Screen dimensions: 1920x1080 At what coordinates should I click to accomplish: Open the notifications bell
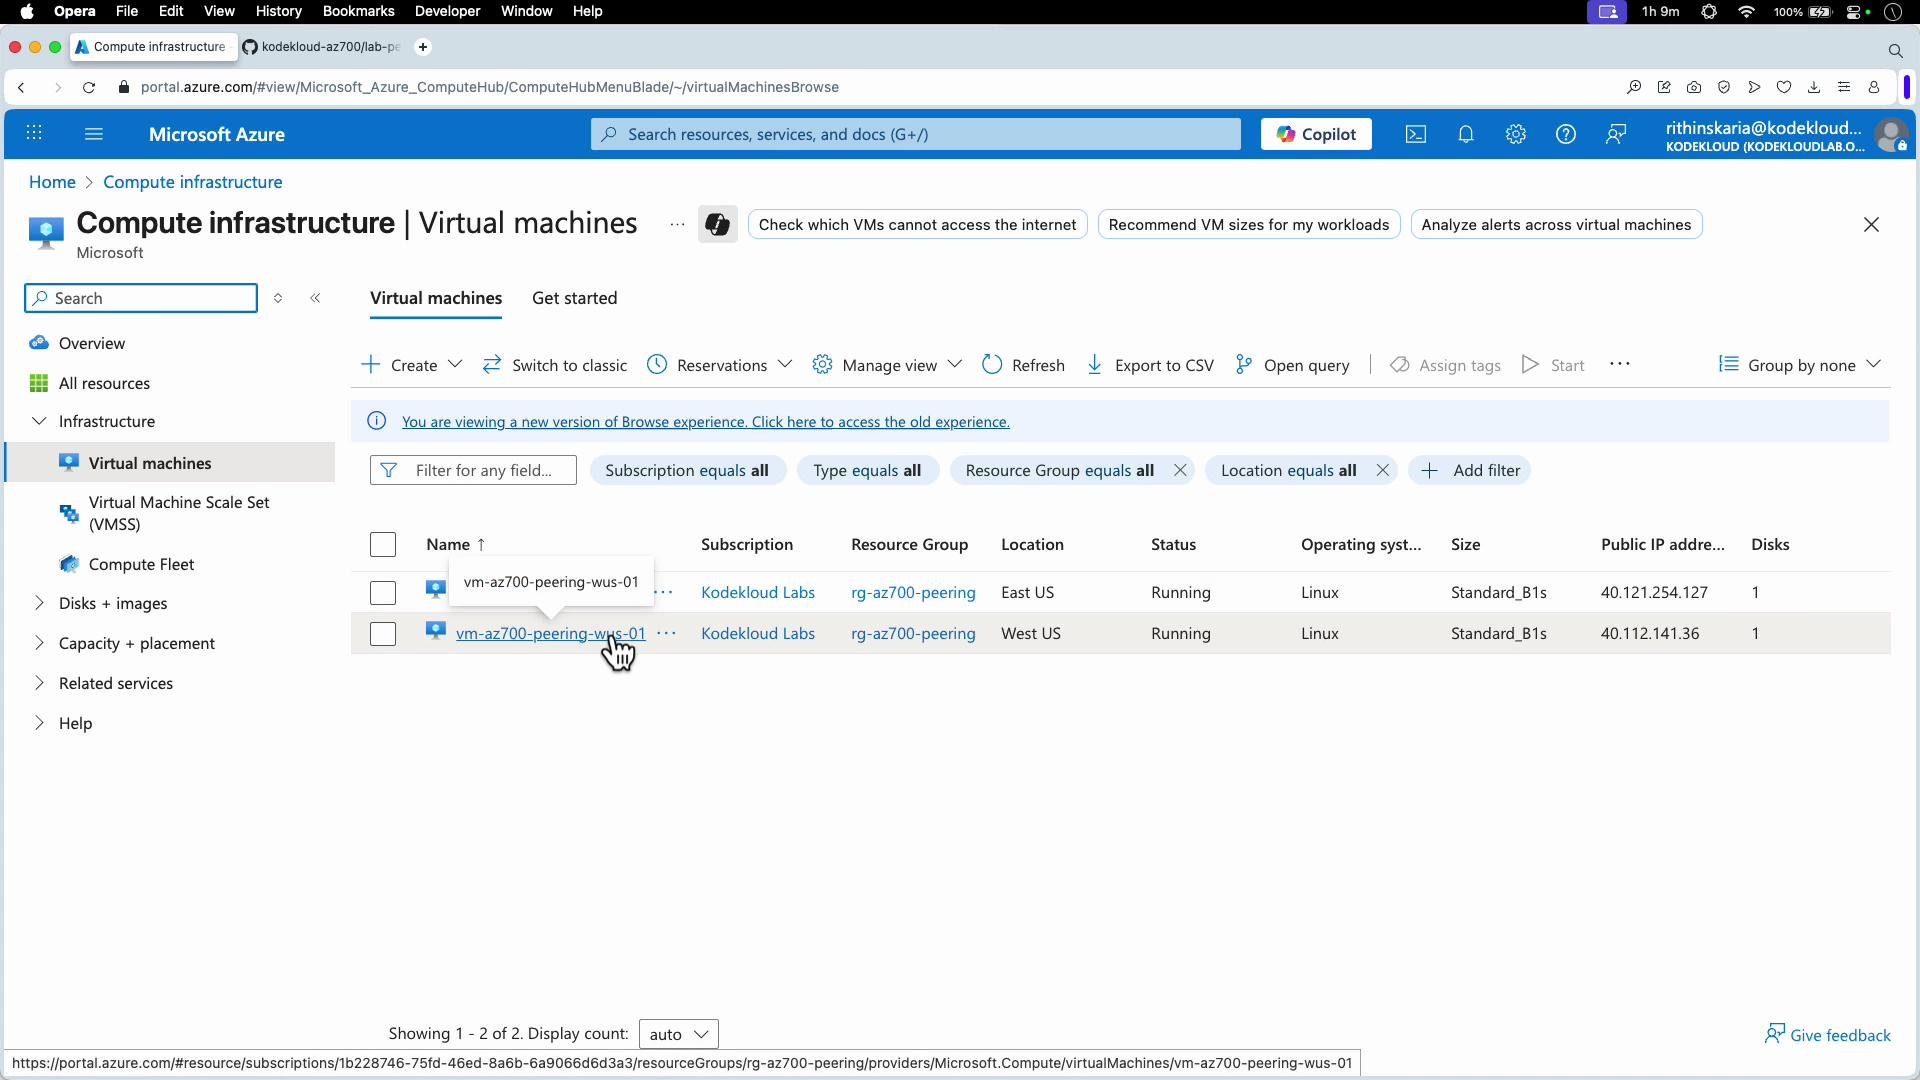coord(1466,134)
